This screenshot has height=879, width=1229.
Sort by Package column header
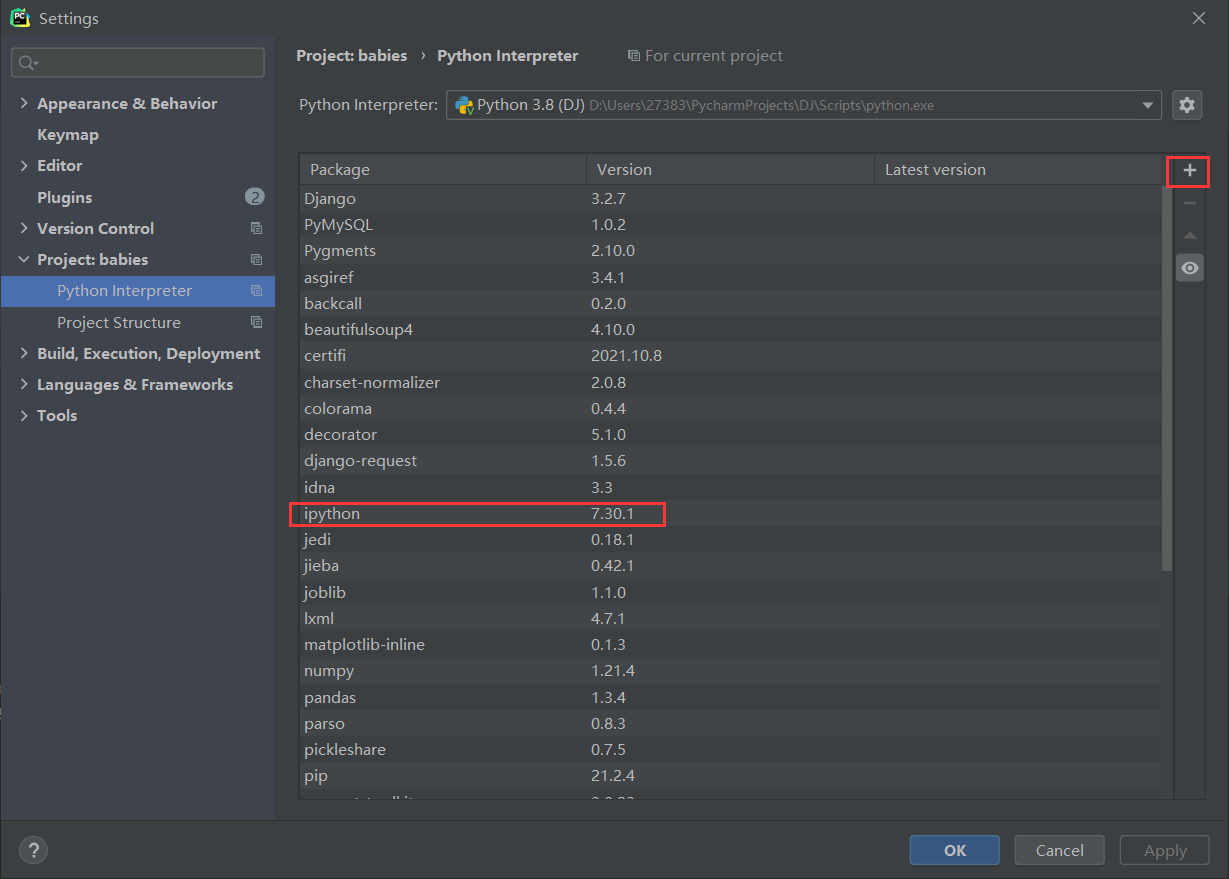tap(443, 170)
